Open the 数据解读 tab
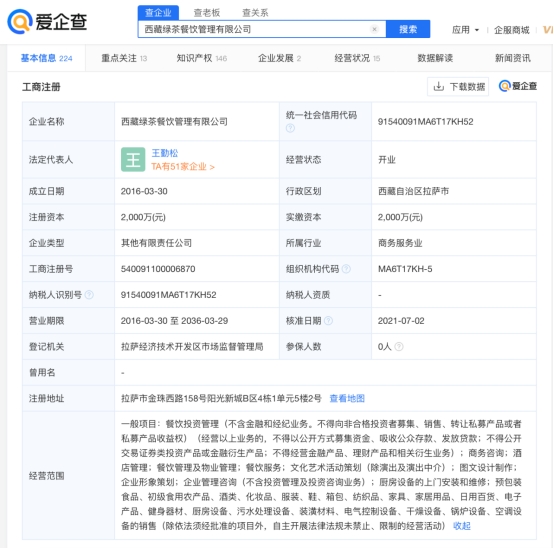Image resolution: width=554 pixels, height=549 pixels. pos(435,58)
